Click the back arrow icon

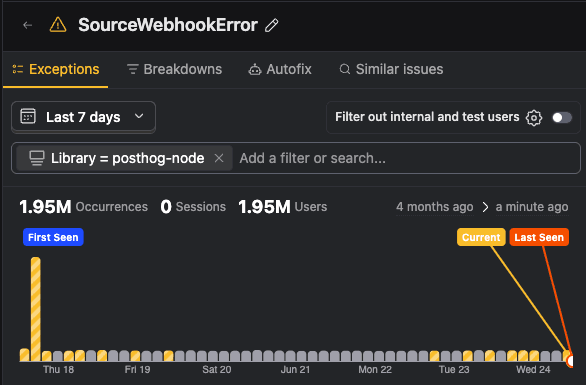(27, 25)
